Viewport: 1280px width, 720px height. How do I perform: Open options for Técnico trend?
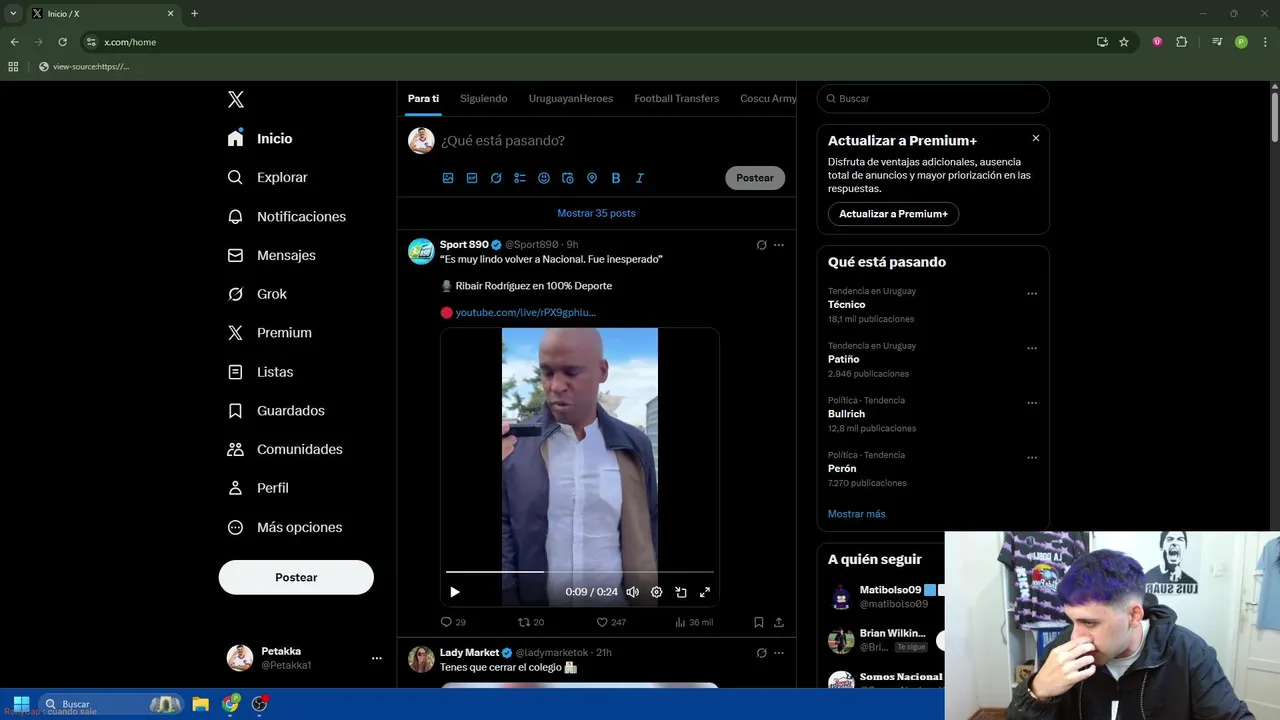1032,294
